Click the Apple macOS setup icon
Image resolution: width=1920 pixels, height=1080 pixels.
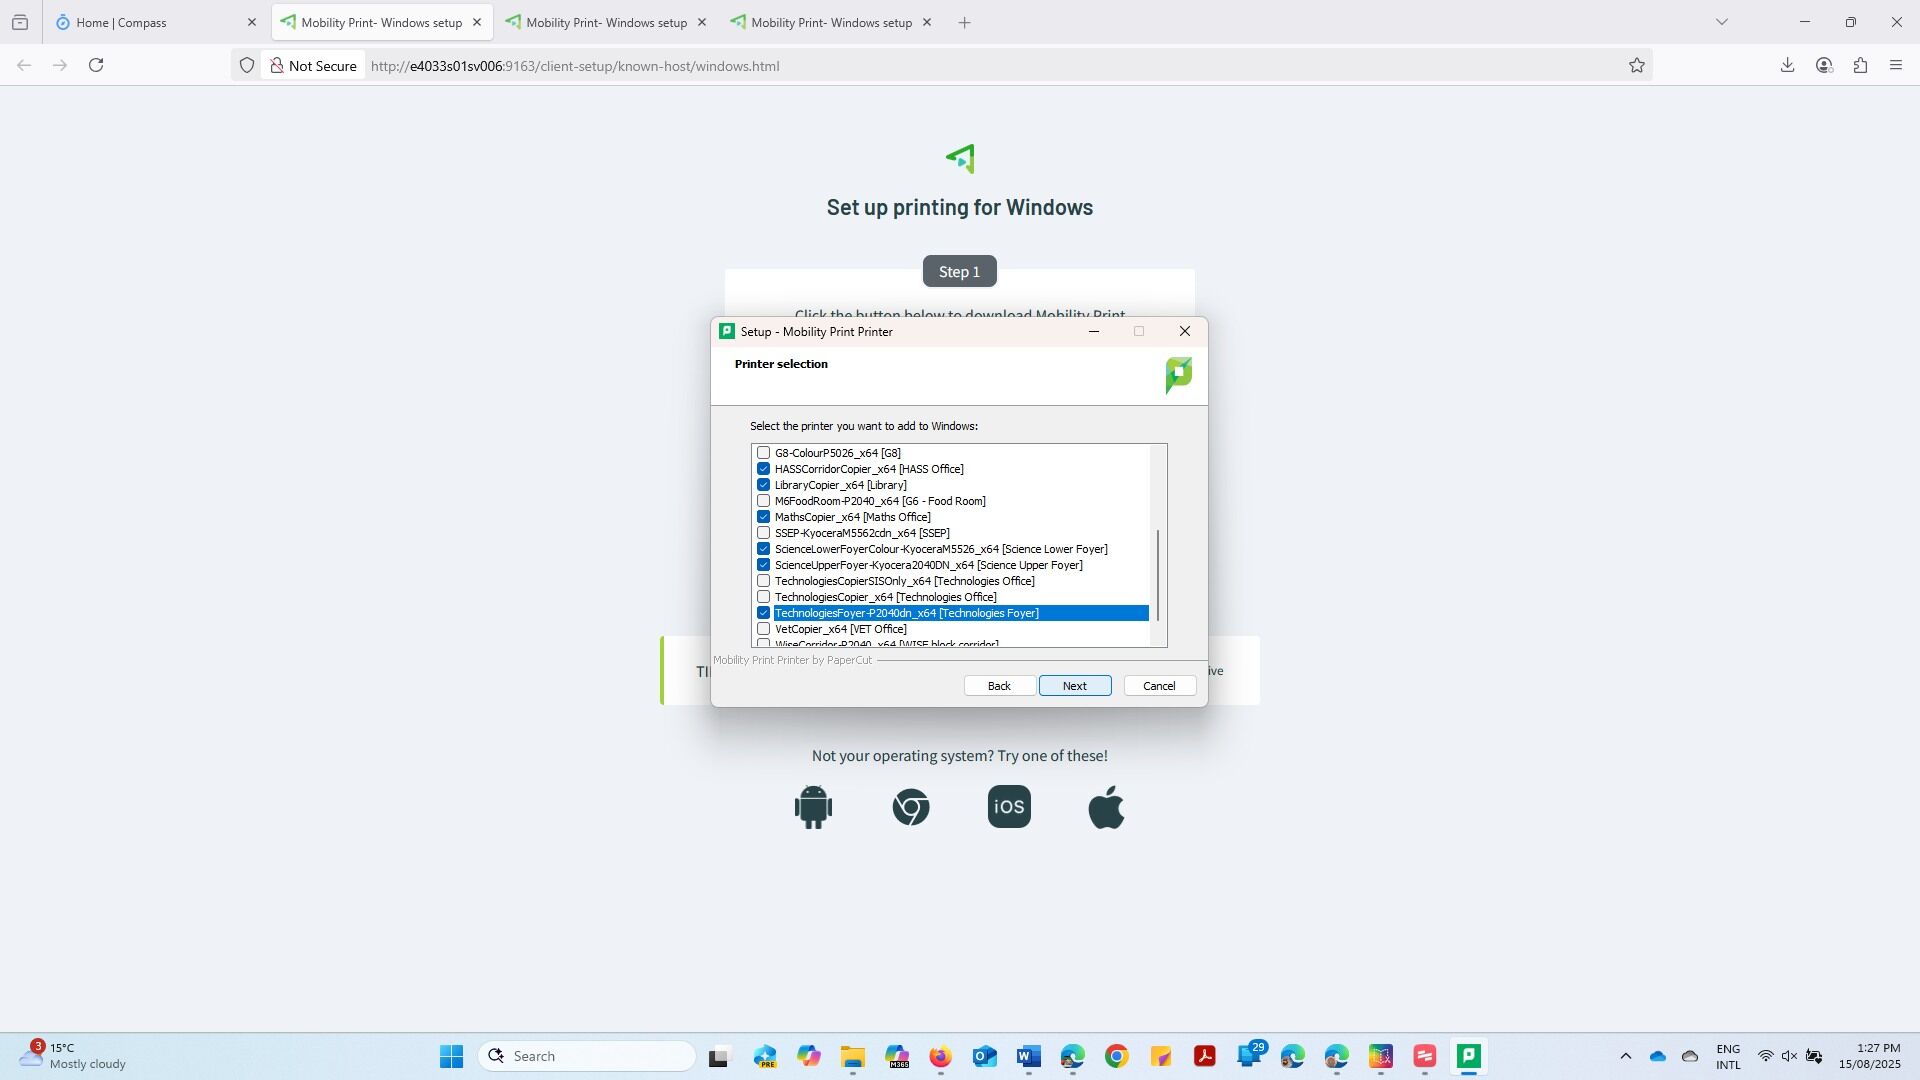point(1106,807)
